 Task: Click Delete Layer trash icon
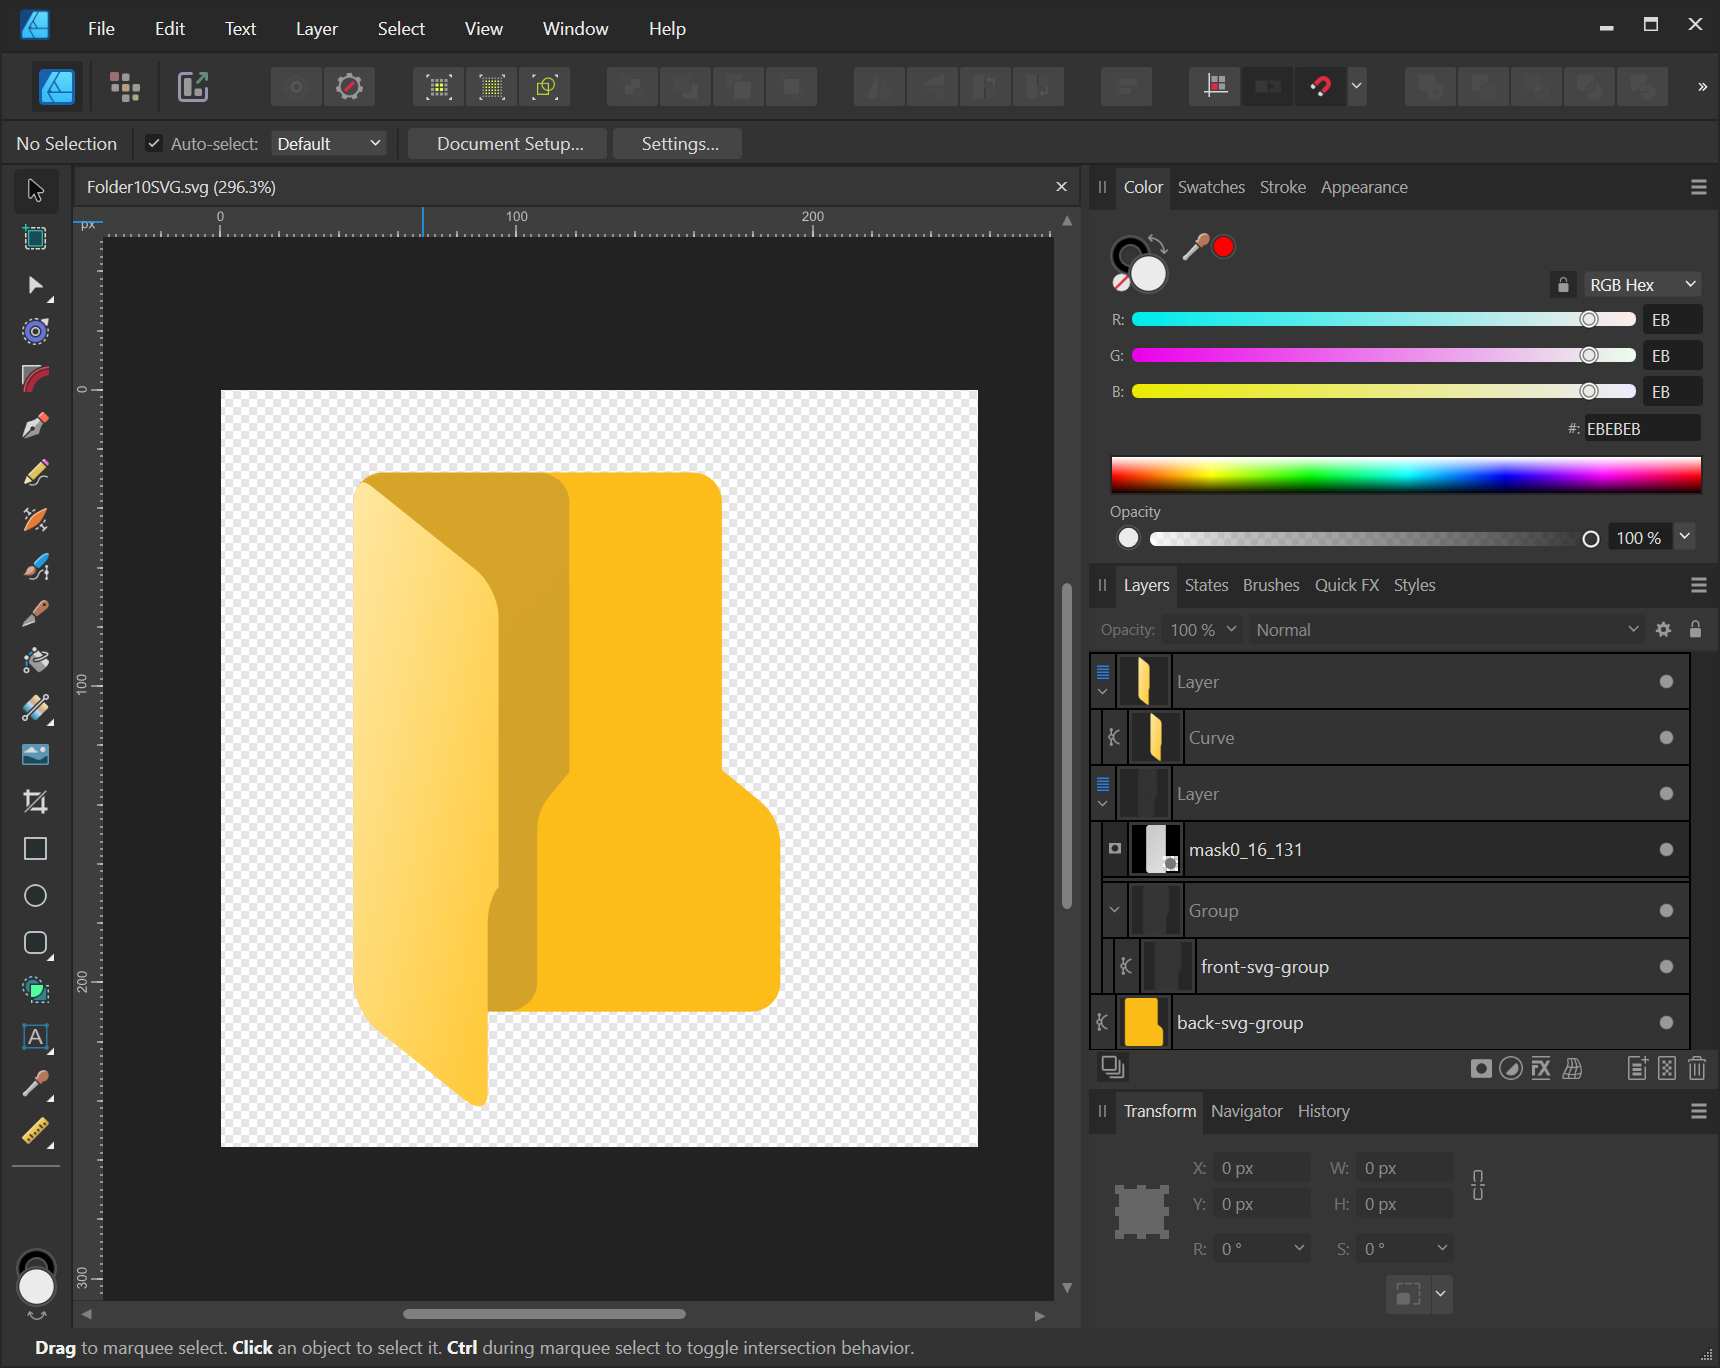[1697, 1068]
